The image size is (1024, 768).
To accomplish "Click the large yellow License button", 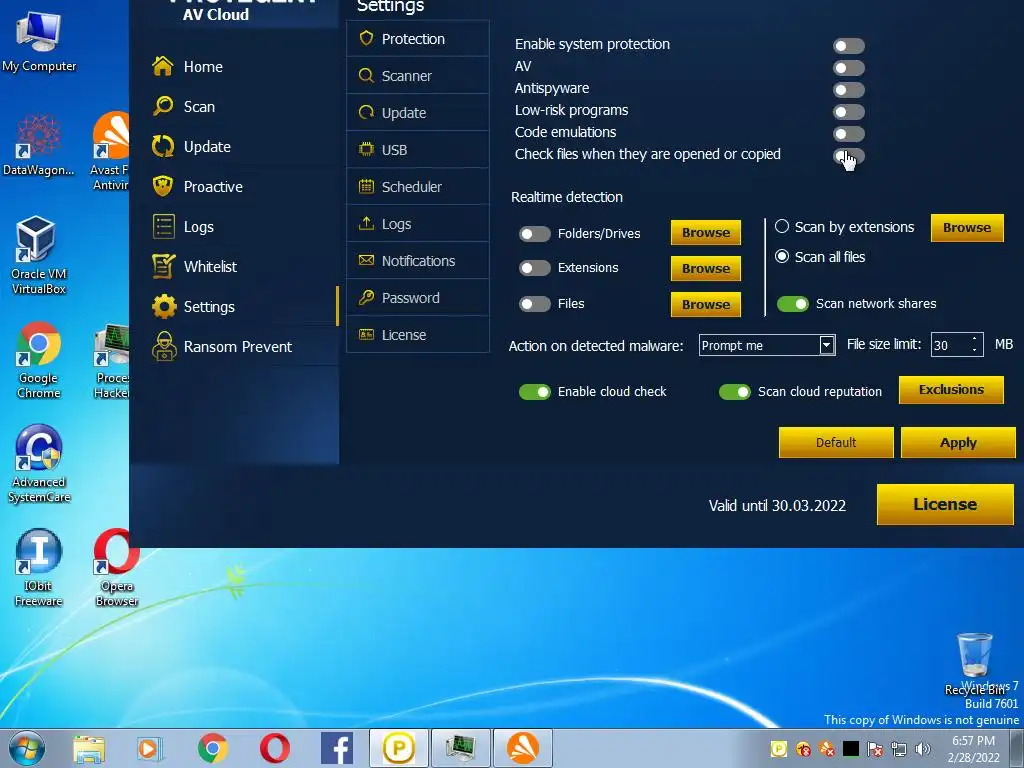I will [x=945, y=504].
